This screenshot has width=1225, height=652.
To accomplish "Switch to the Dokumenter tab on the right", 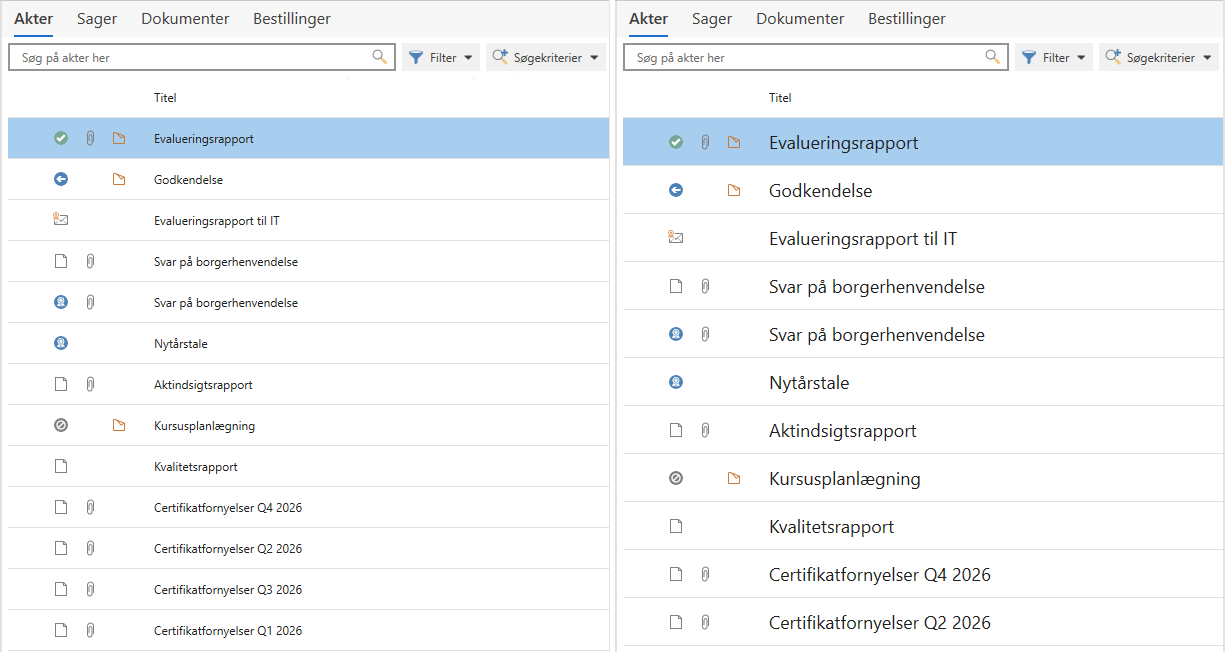I will click(x=801, y=18).
